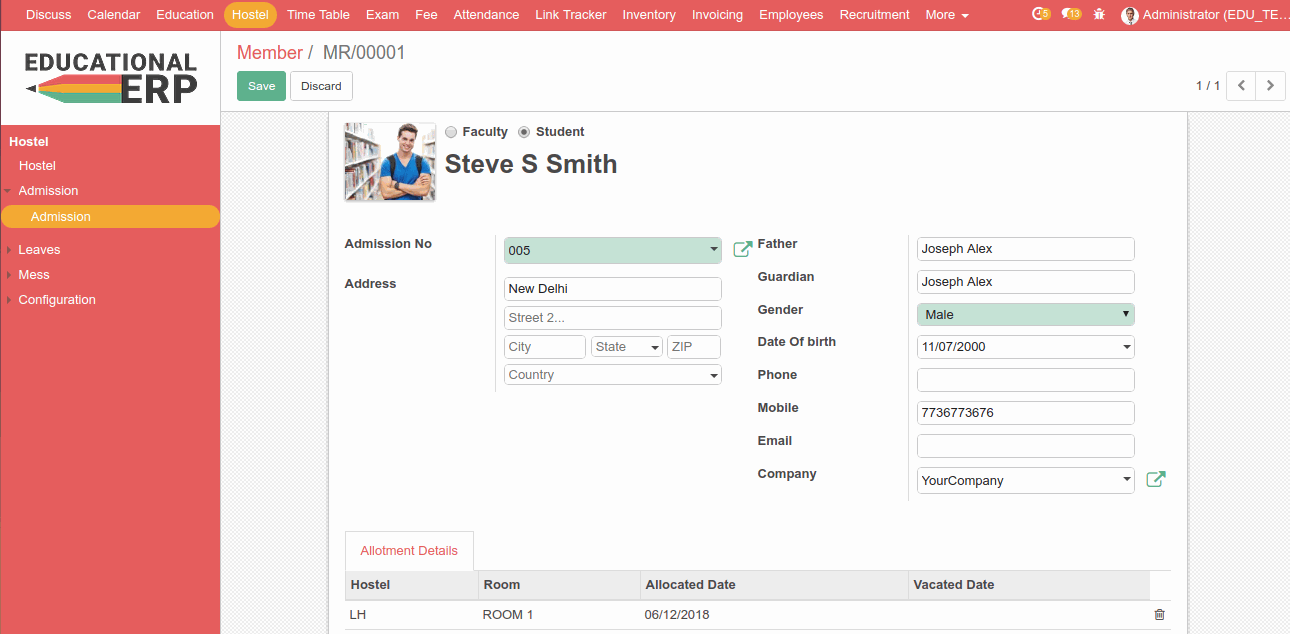The width and height of the screenshot is (1290, 634).
Task: Click the Steve S Smith name field
Action: [531, 165]
